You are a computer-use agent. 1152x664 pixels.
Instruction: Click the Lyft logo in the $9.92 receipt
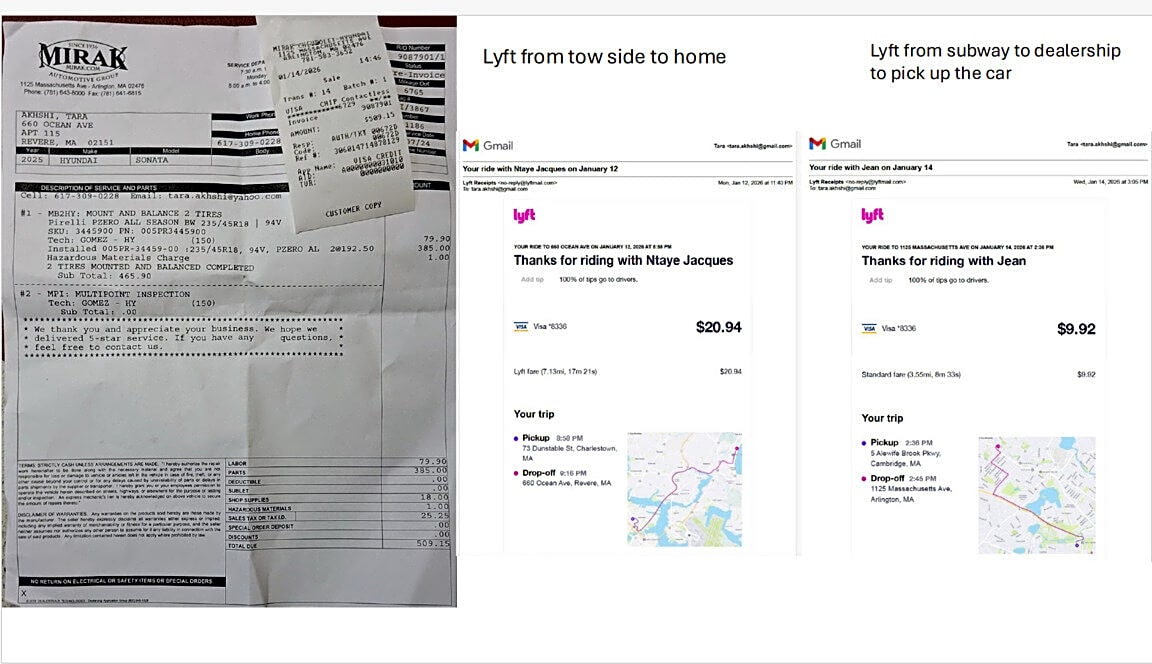pyautogui.click(x=872, y=215)
